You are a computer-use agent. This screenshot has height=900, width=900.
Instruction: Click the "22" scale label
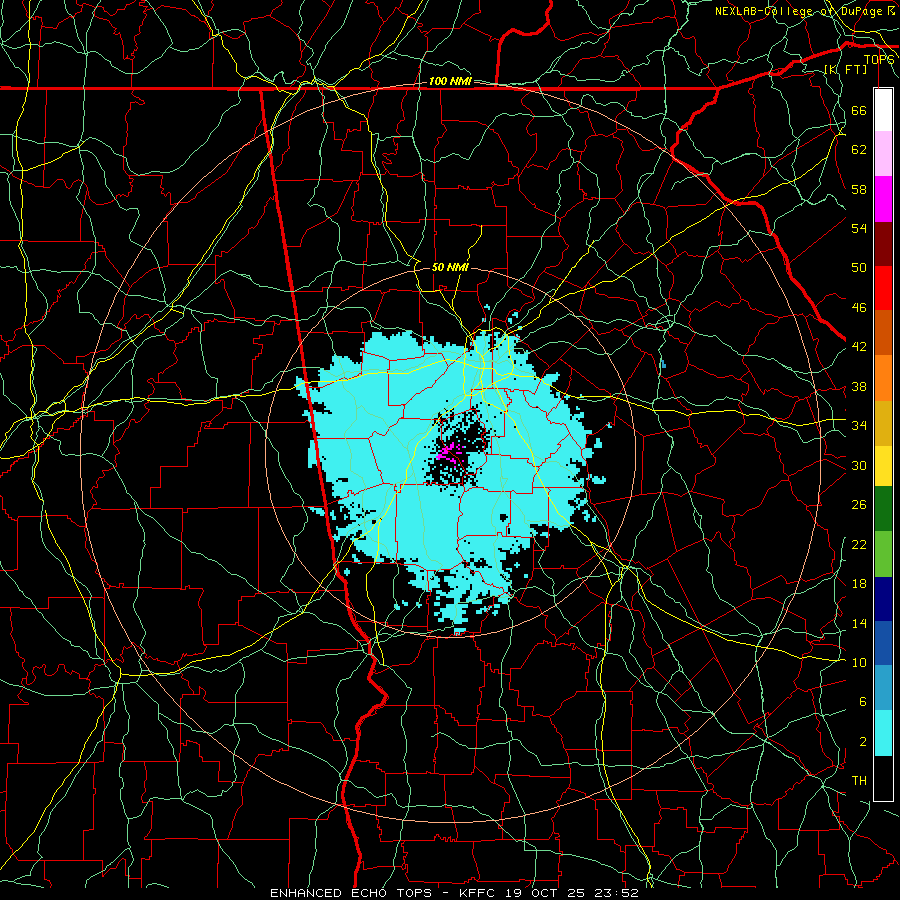tap(859, 544)
